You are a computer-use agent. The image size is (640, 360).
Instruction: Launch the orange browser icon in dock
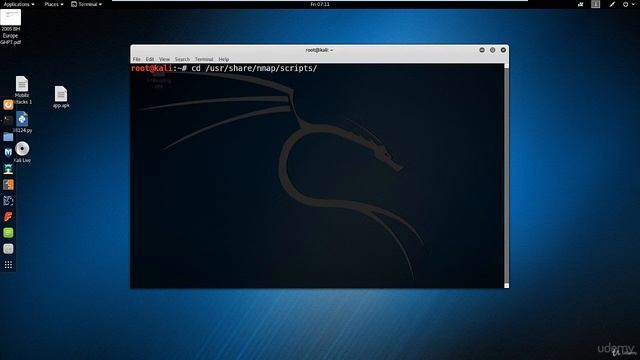point(8,105)
